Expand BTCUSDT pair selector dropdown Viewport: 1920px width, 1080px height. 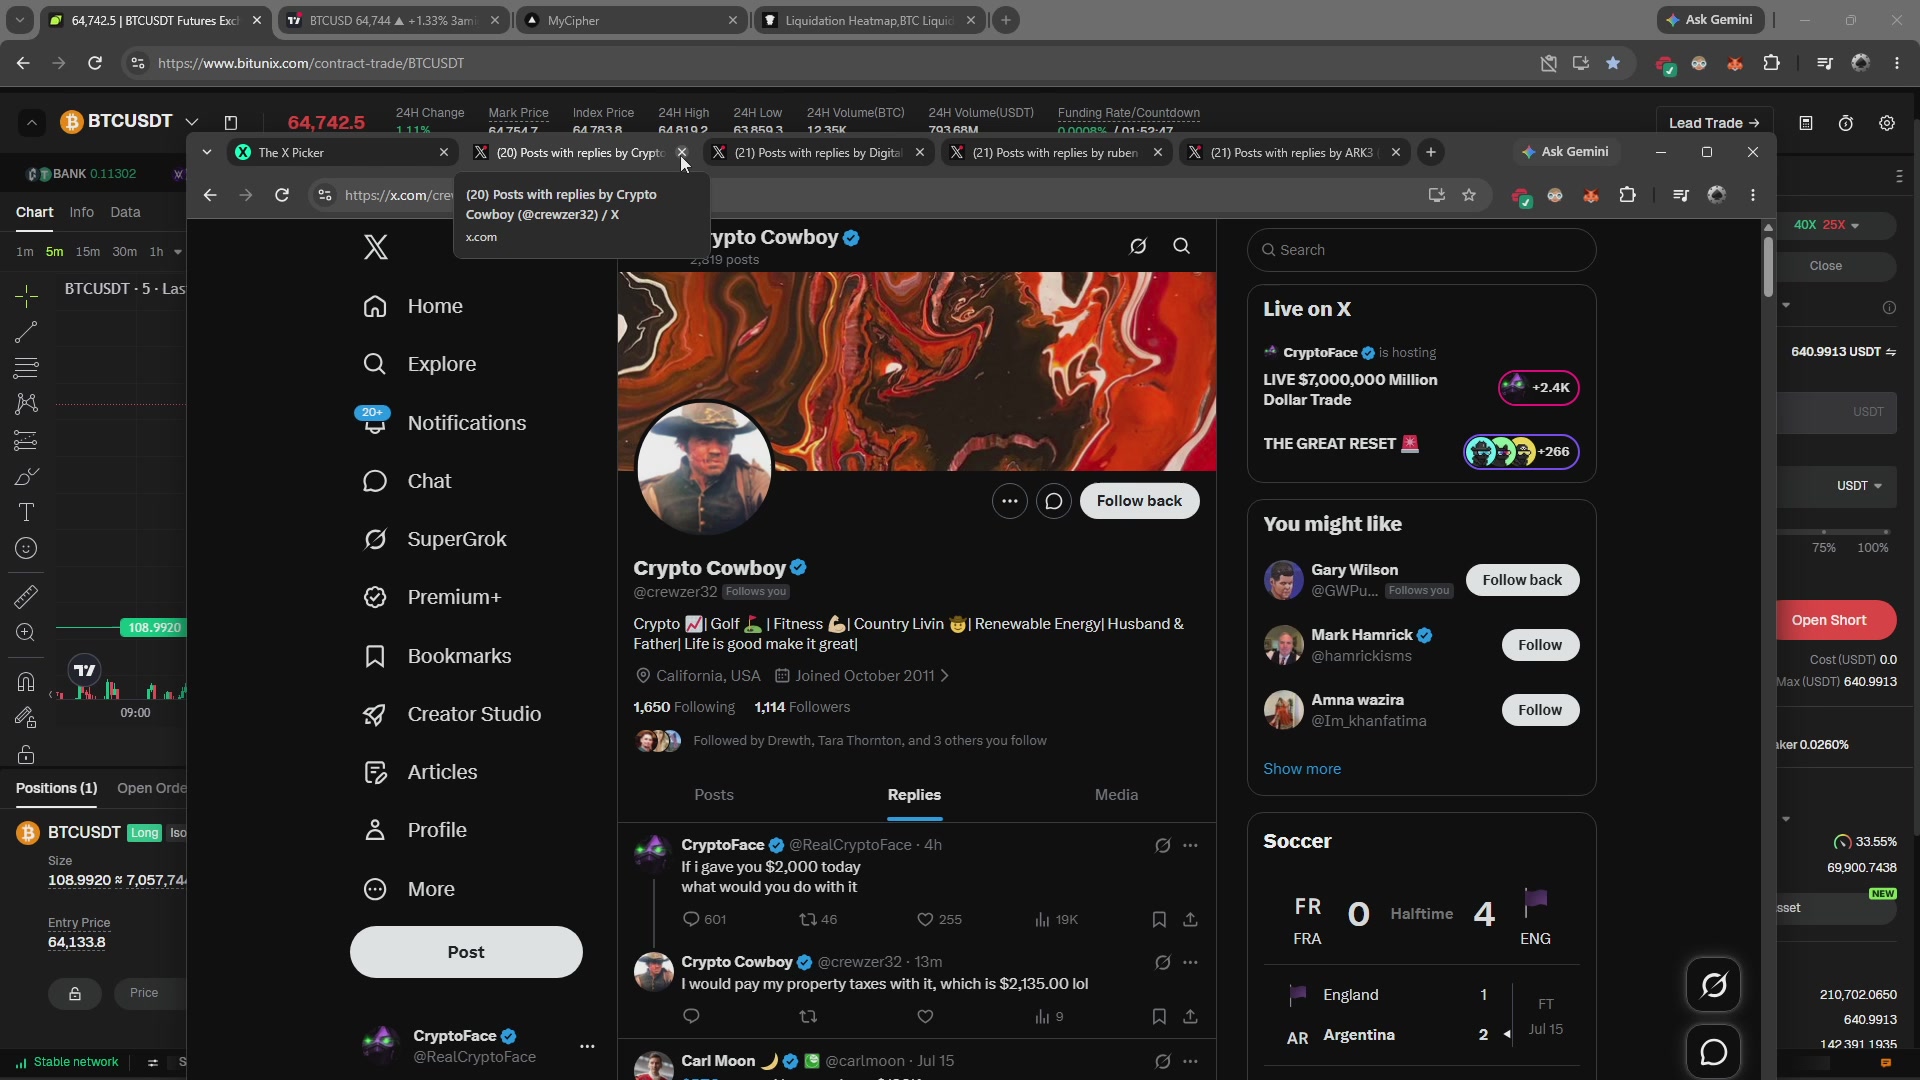click(x=191, y=122)
